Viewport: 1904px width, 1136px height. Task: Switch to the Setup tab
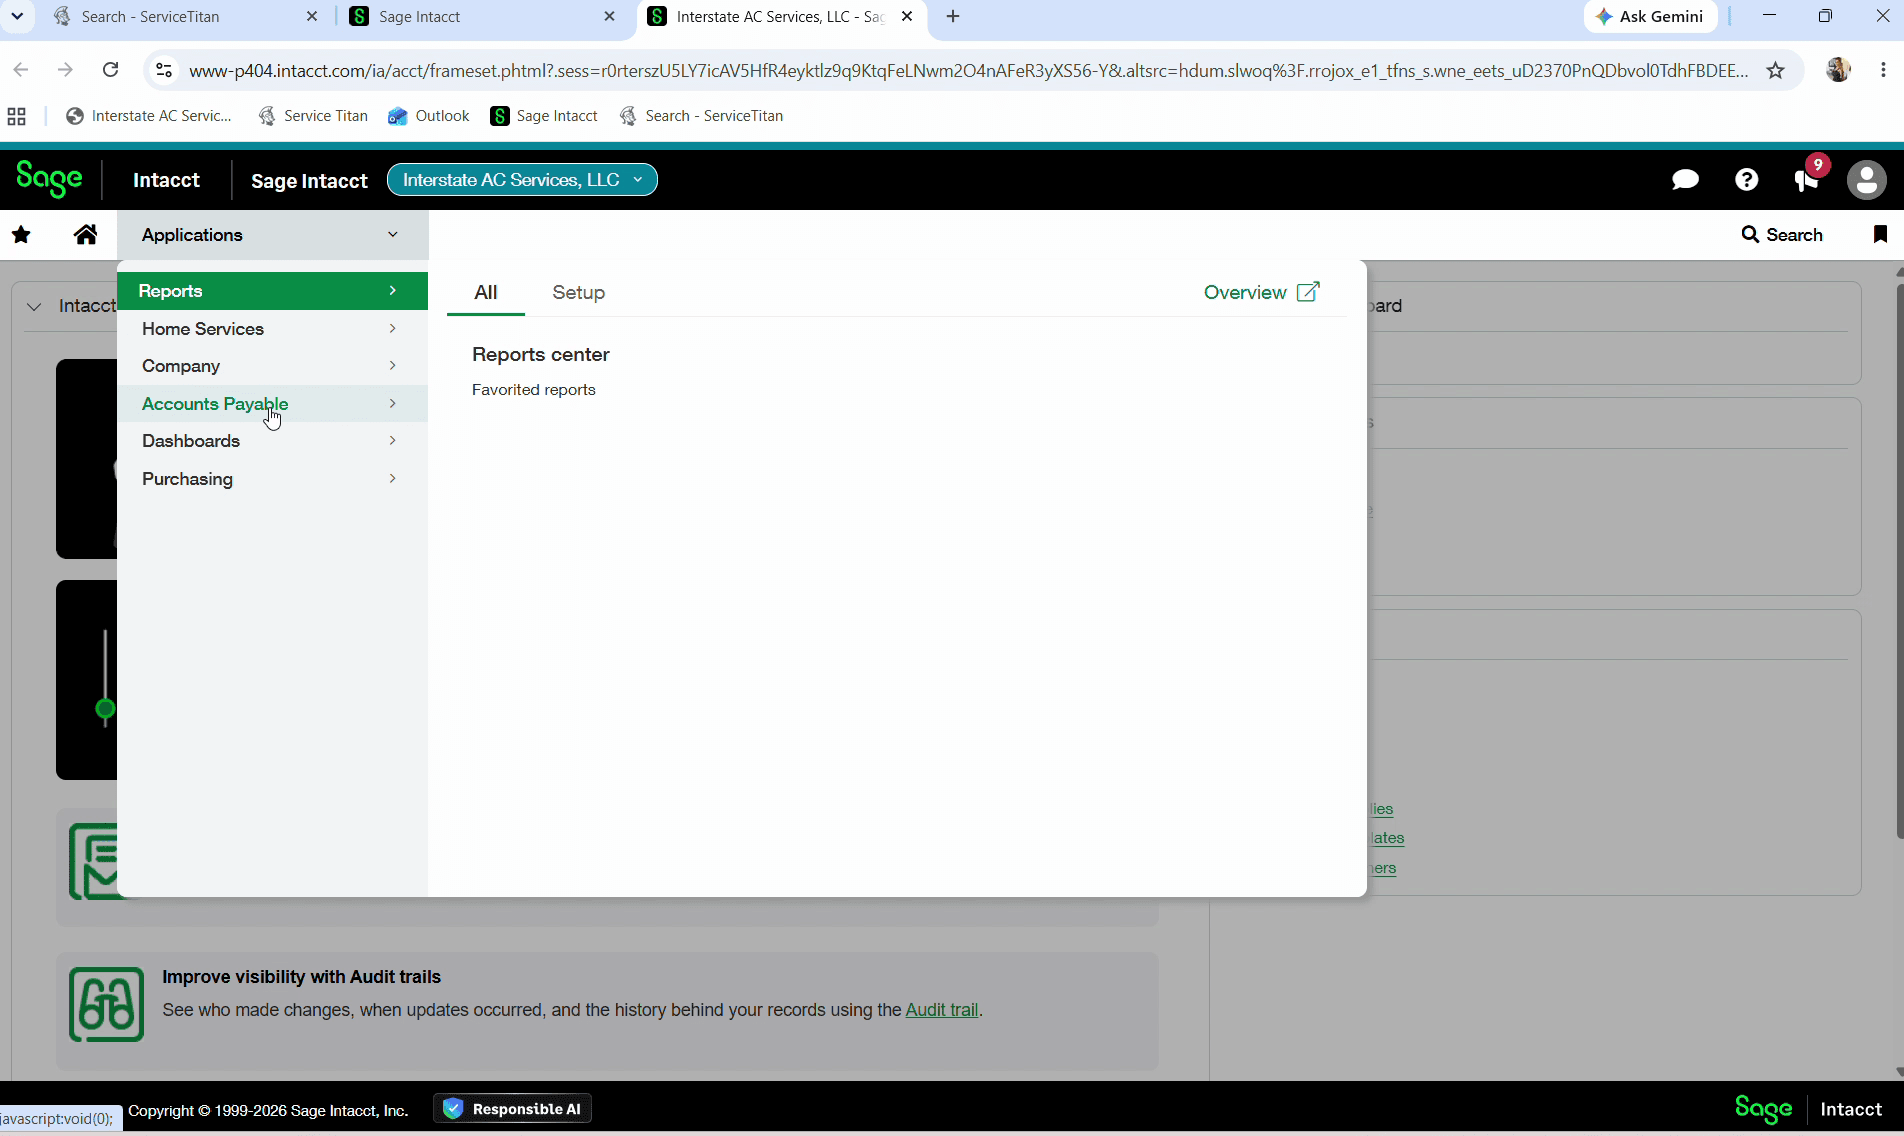[579, 292]
